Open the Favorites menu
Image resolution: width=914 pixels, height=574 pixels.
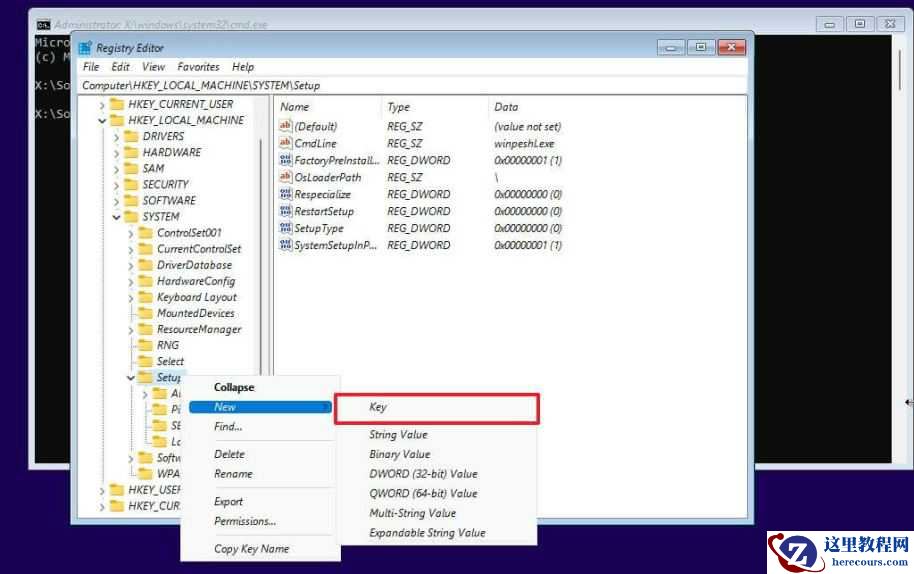(198, 66)
